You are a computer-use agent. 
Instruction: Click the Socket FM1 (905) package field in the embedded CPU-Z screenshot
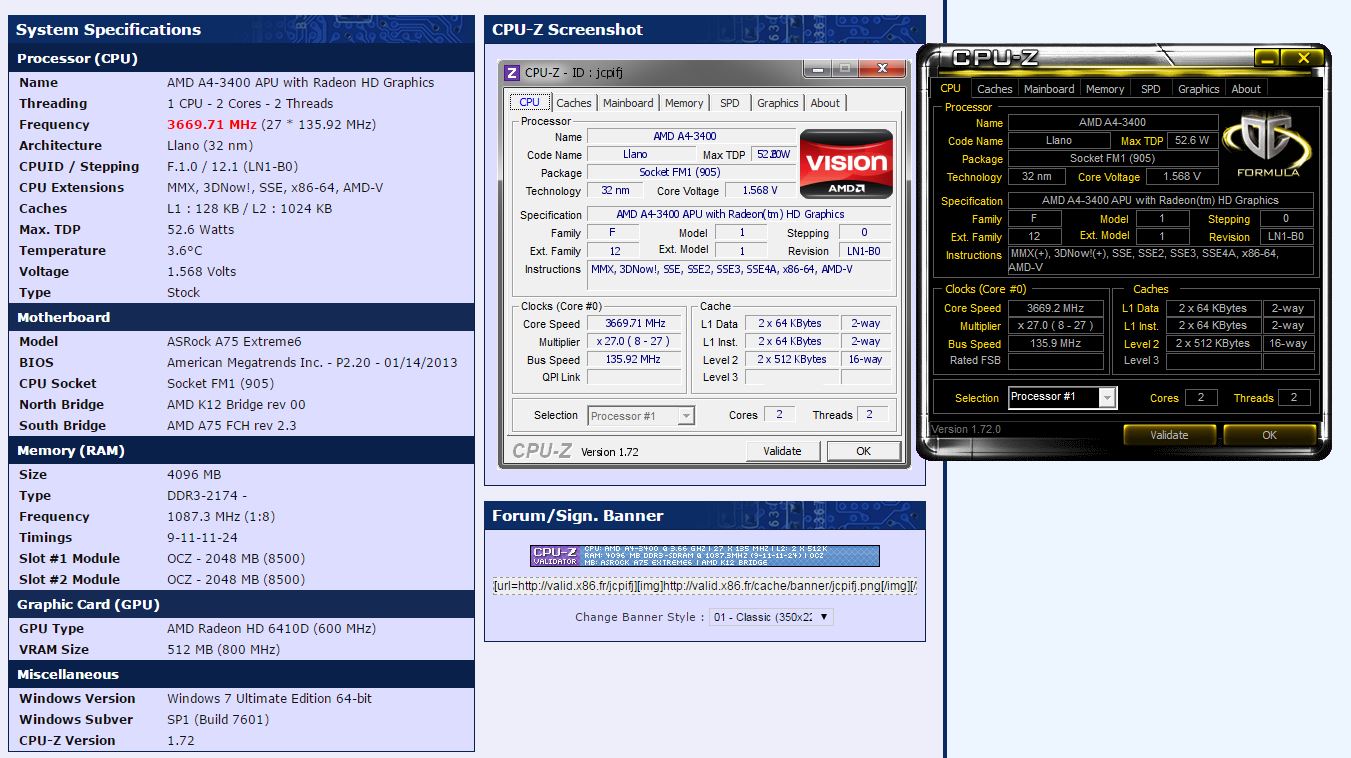[691, 173]
